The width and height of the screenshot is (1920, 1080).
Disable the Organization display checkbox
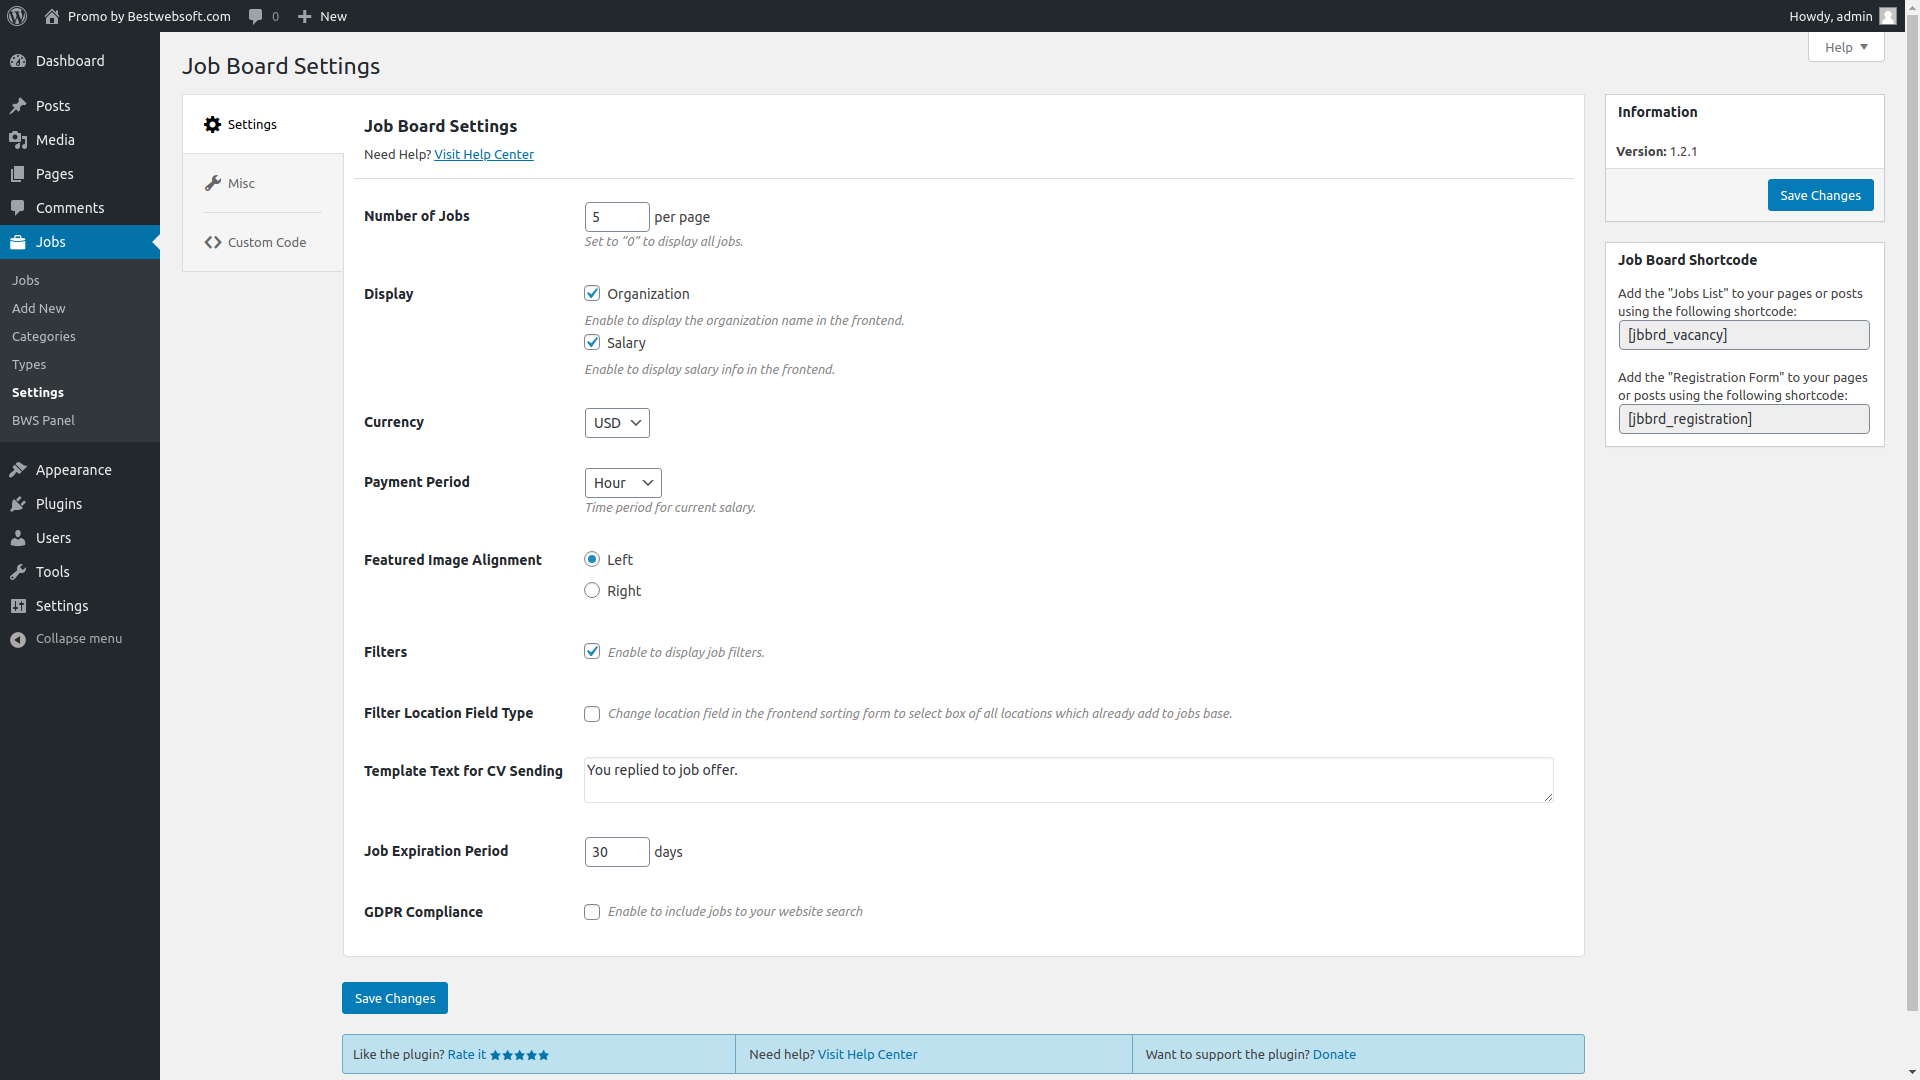pyautogui.click(x=592, y=293)
